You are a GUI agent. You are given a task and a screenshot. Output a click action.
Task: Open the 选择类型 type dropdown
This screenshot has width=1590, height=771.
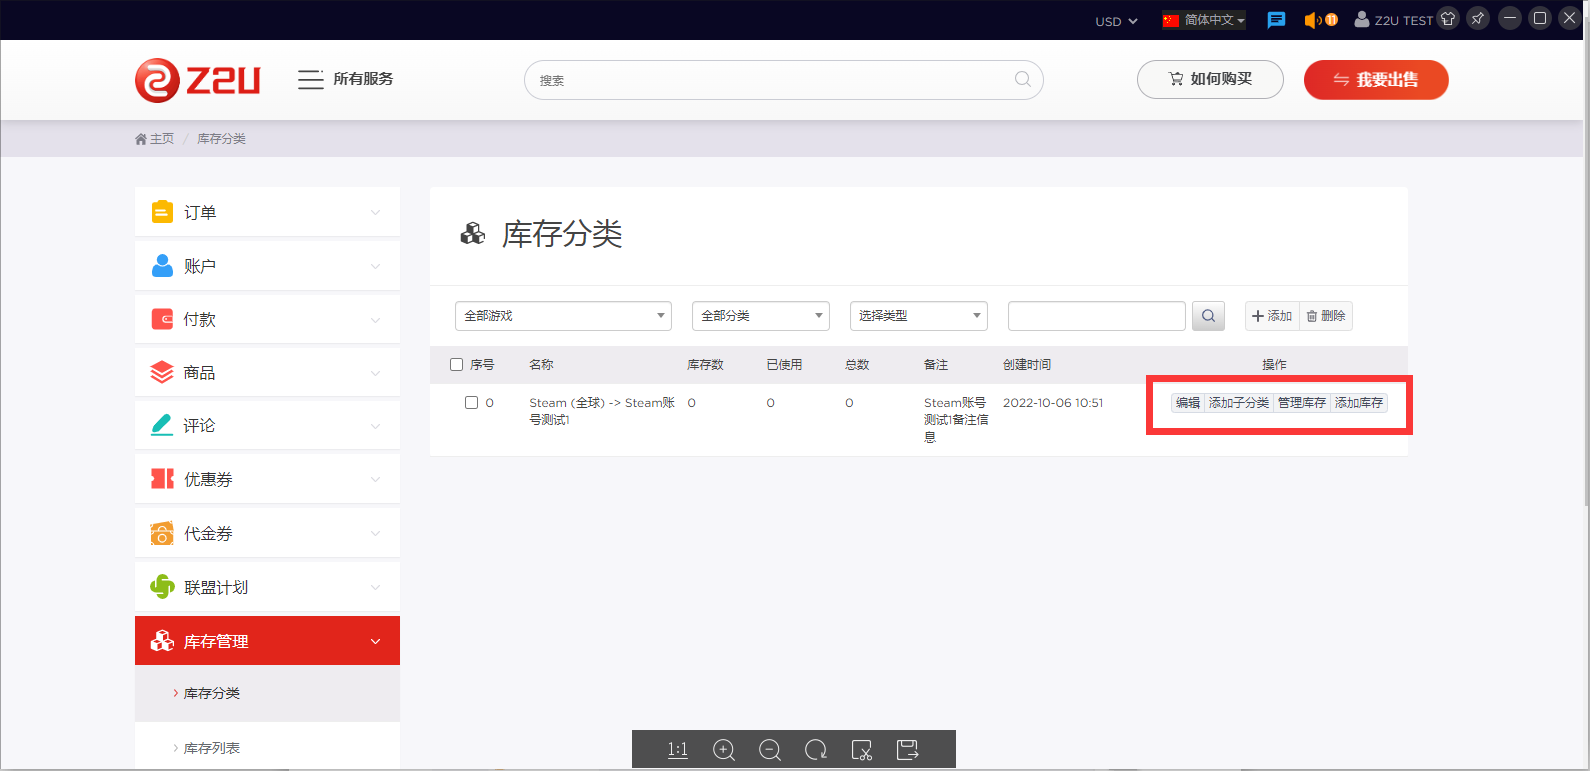click(x=918, y=316)
